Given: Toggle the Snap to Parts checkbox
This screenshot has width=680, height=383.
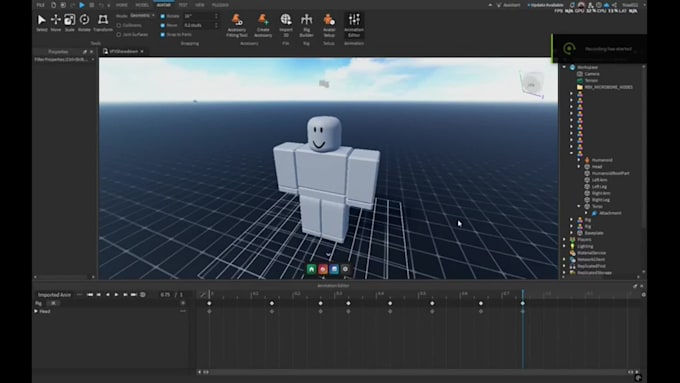Looking at the screenshot, I should [x=163, y=34].
